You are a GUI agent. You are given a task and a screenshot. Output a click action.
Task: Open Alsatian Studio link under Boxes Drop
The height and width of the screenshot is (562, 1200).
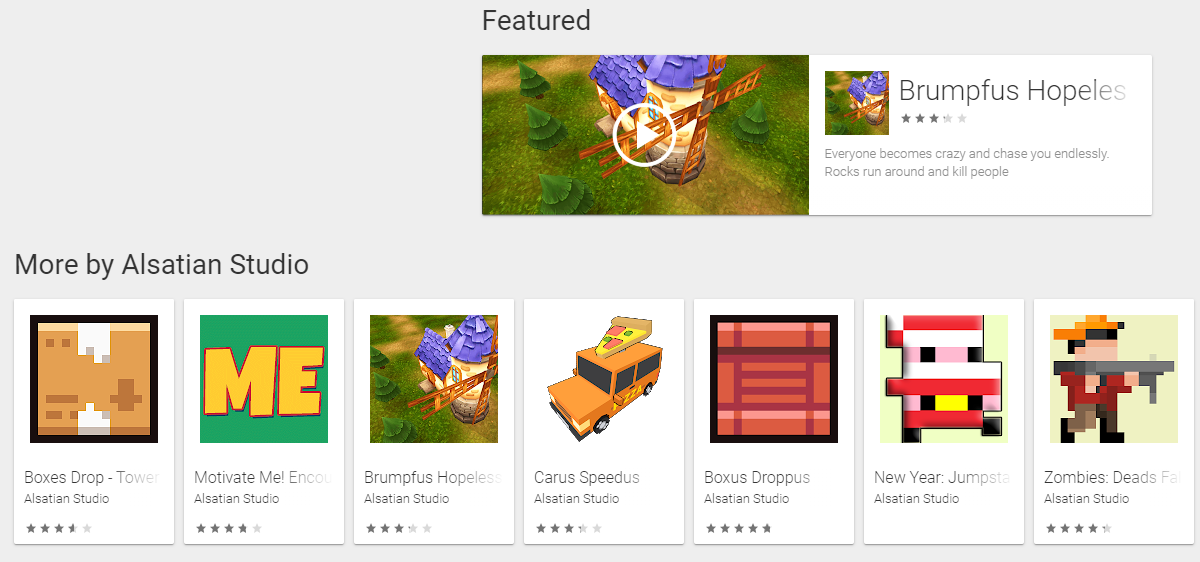pyautogui.click(x=67, y=498)
